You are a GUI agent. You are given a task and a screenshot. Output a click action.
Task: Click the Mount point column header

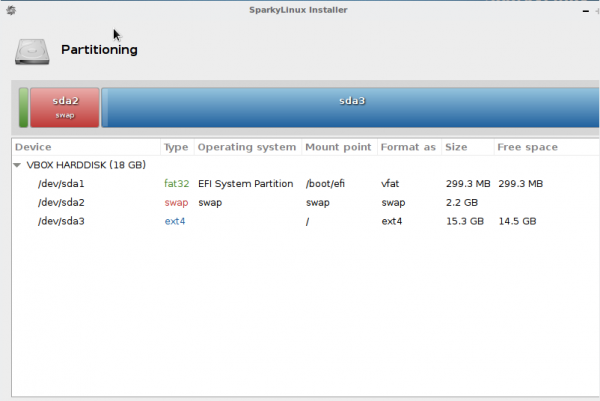click(x=339, y=147)
